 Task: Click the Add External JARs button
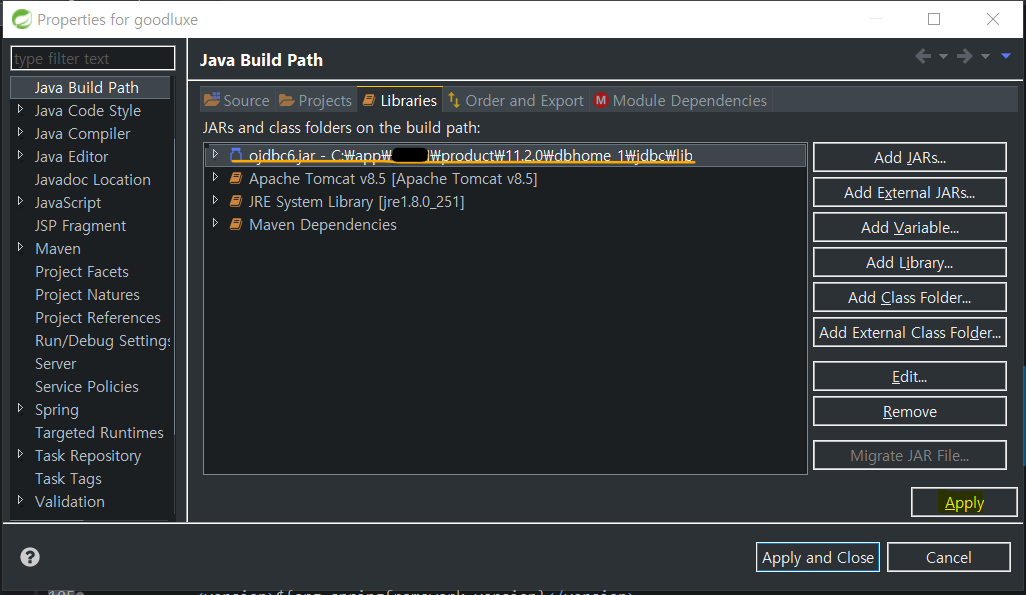(x=910, y=192)
